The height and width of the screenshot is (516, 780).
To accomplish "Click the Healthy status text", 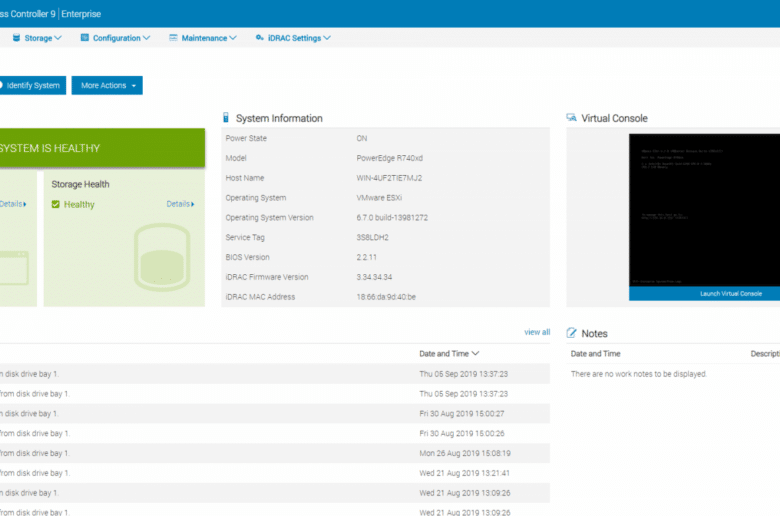I will pyautogui.click(x=79, y=205).
